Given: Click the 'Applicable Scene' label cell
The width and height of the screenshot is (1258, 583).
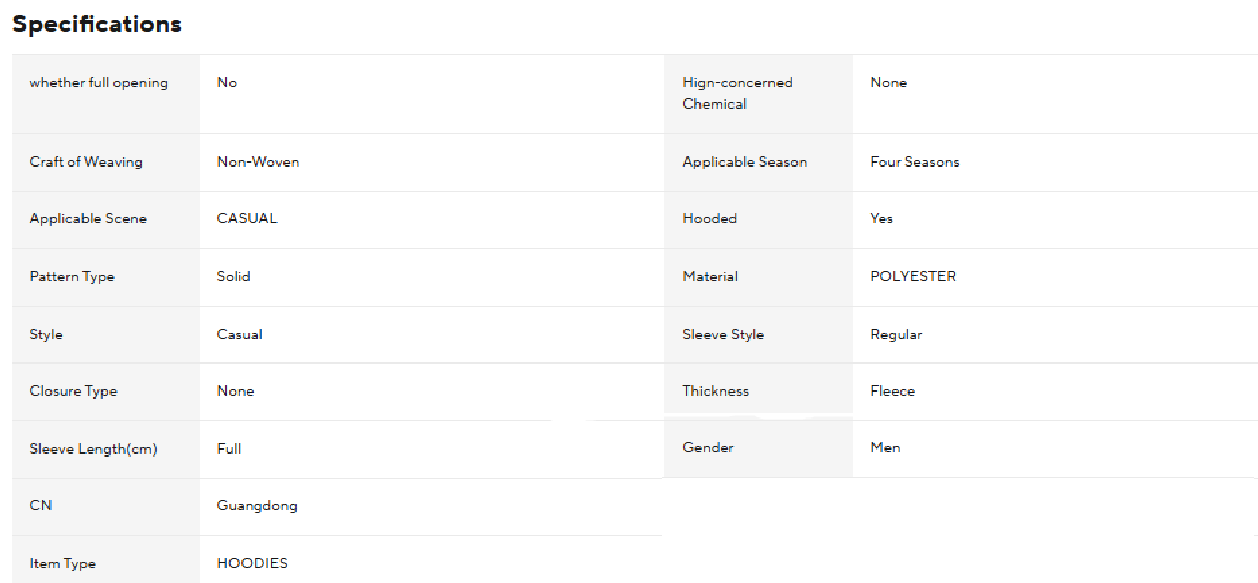Looking at the screenshot, I should tap(88, 219).
